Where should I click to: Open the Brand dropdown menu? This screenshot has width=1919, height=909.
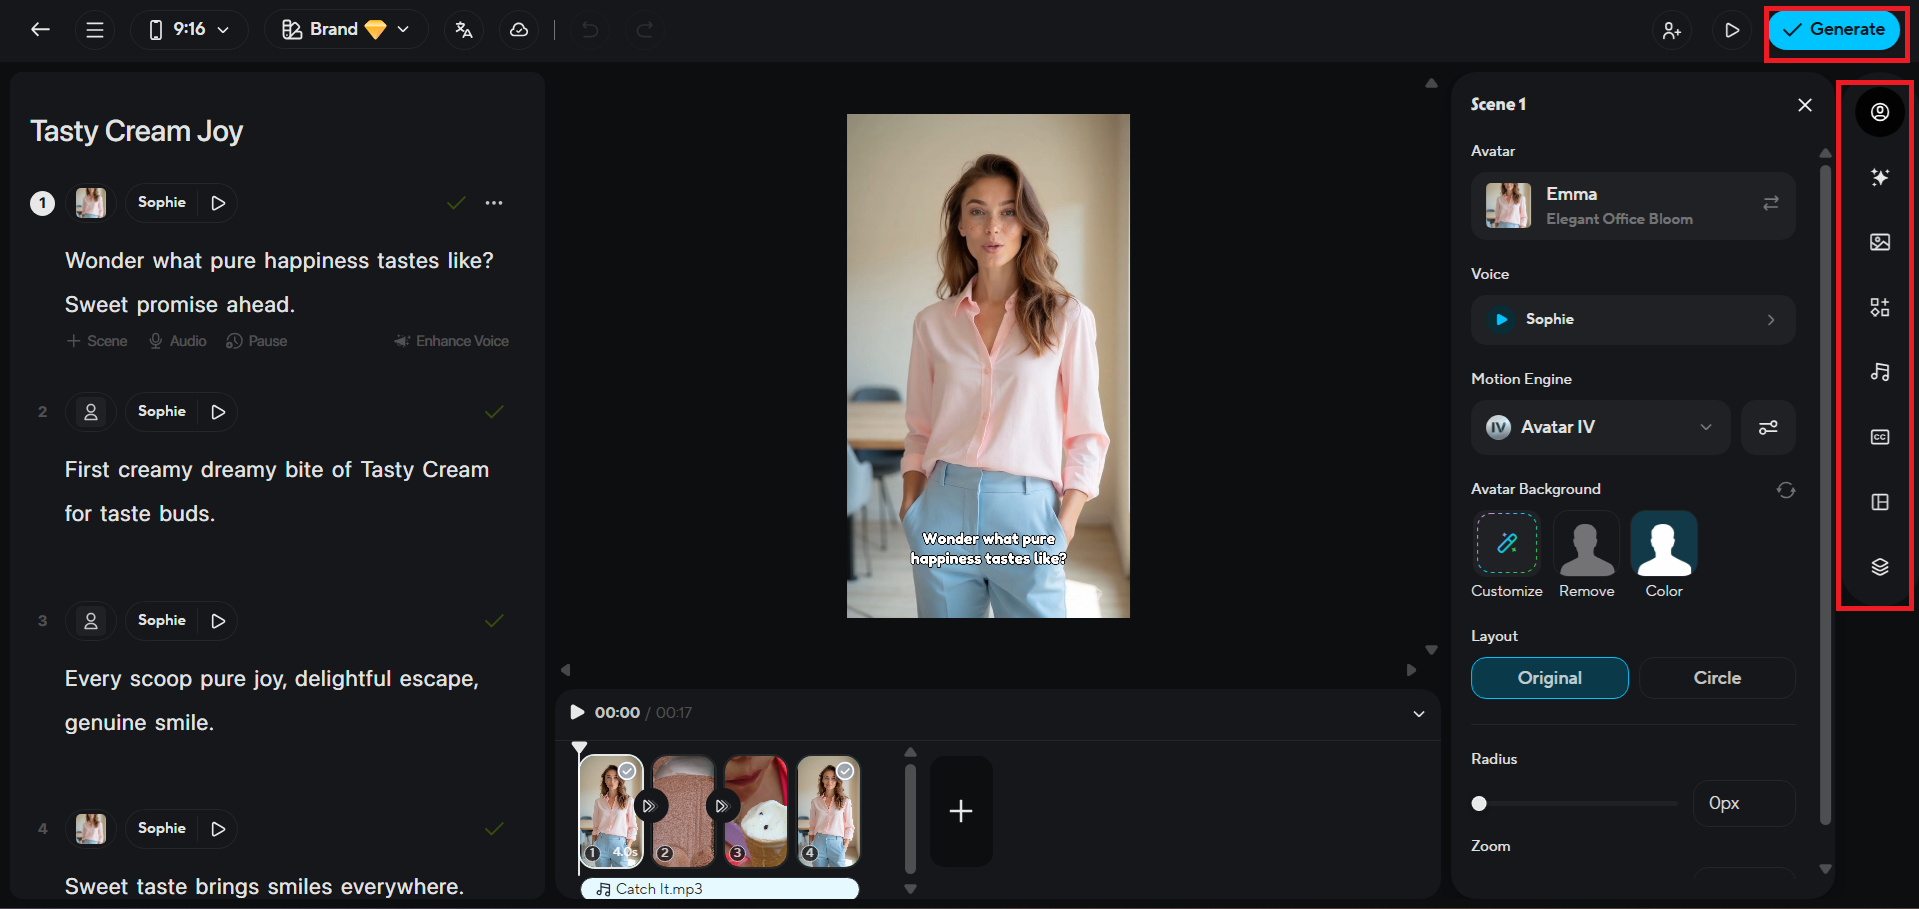pyautogui.click(x=346, y=30)
